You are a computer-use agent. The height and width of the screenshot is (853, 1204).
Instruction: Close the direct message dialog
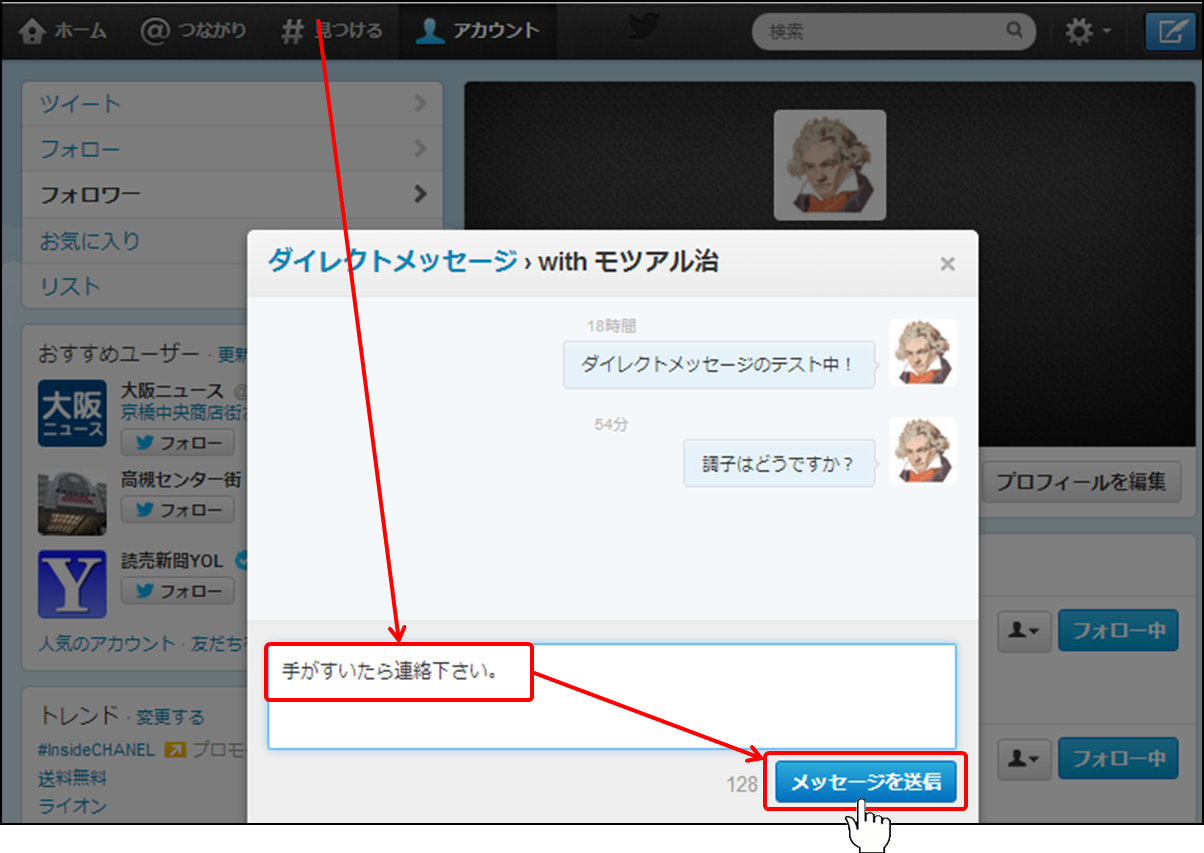[x=947, y=264]
